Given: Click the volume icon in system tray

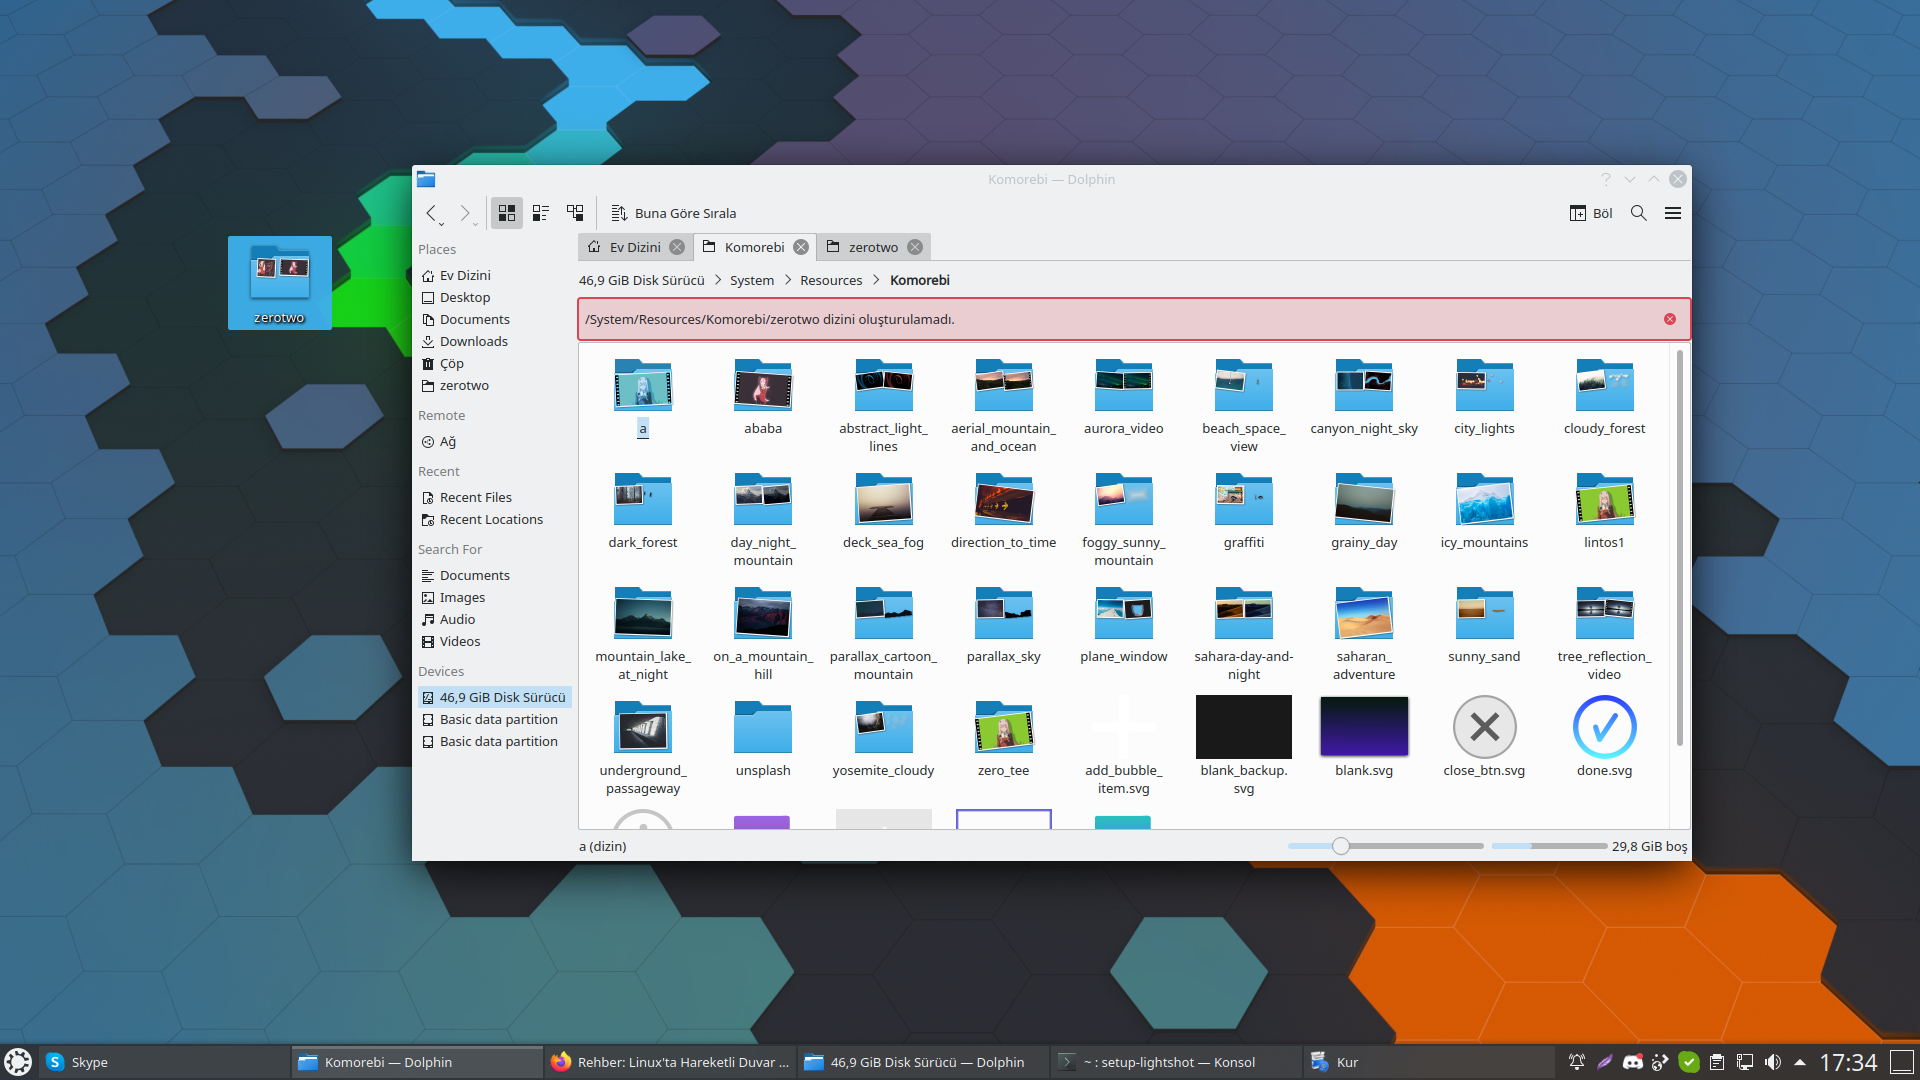Looking at the screenshot, I should pos(1773,1062).
